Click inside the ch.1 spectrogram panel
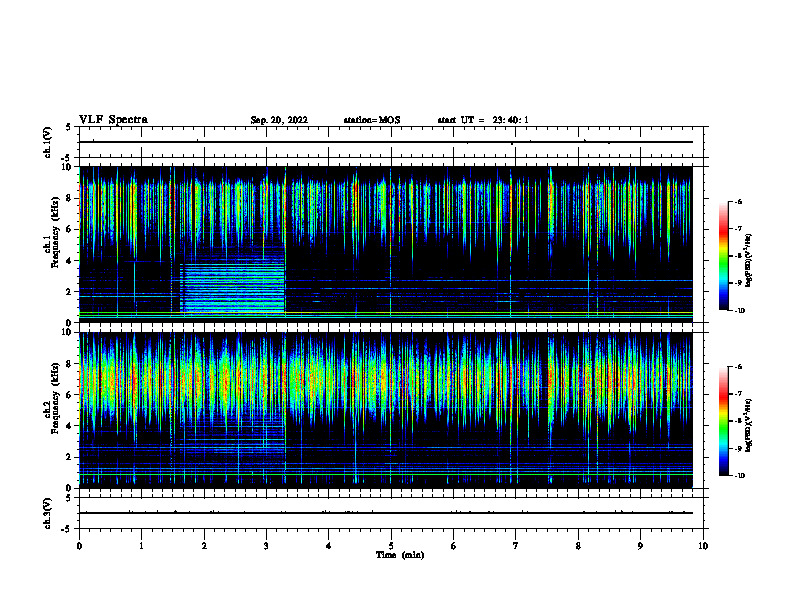Viewport: 792px width, 612px height. [386, 244]
